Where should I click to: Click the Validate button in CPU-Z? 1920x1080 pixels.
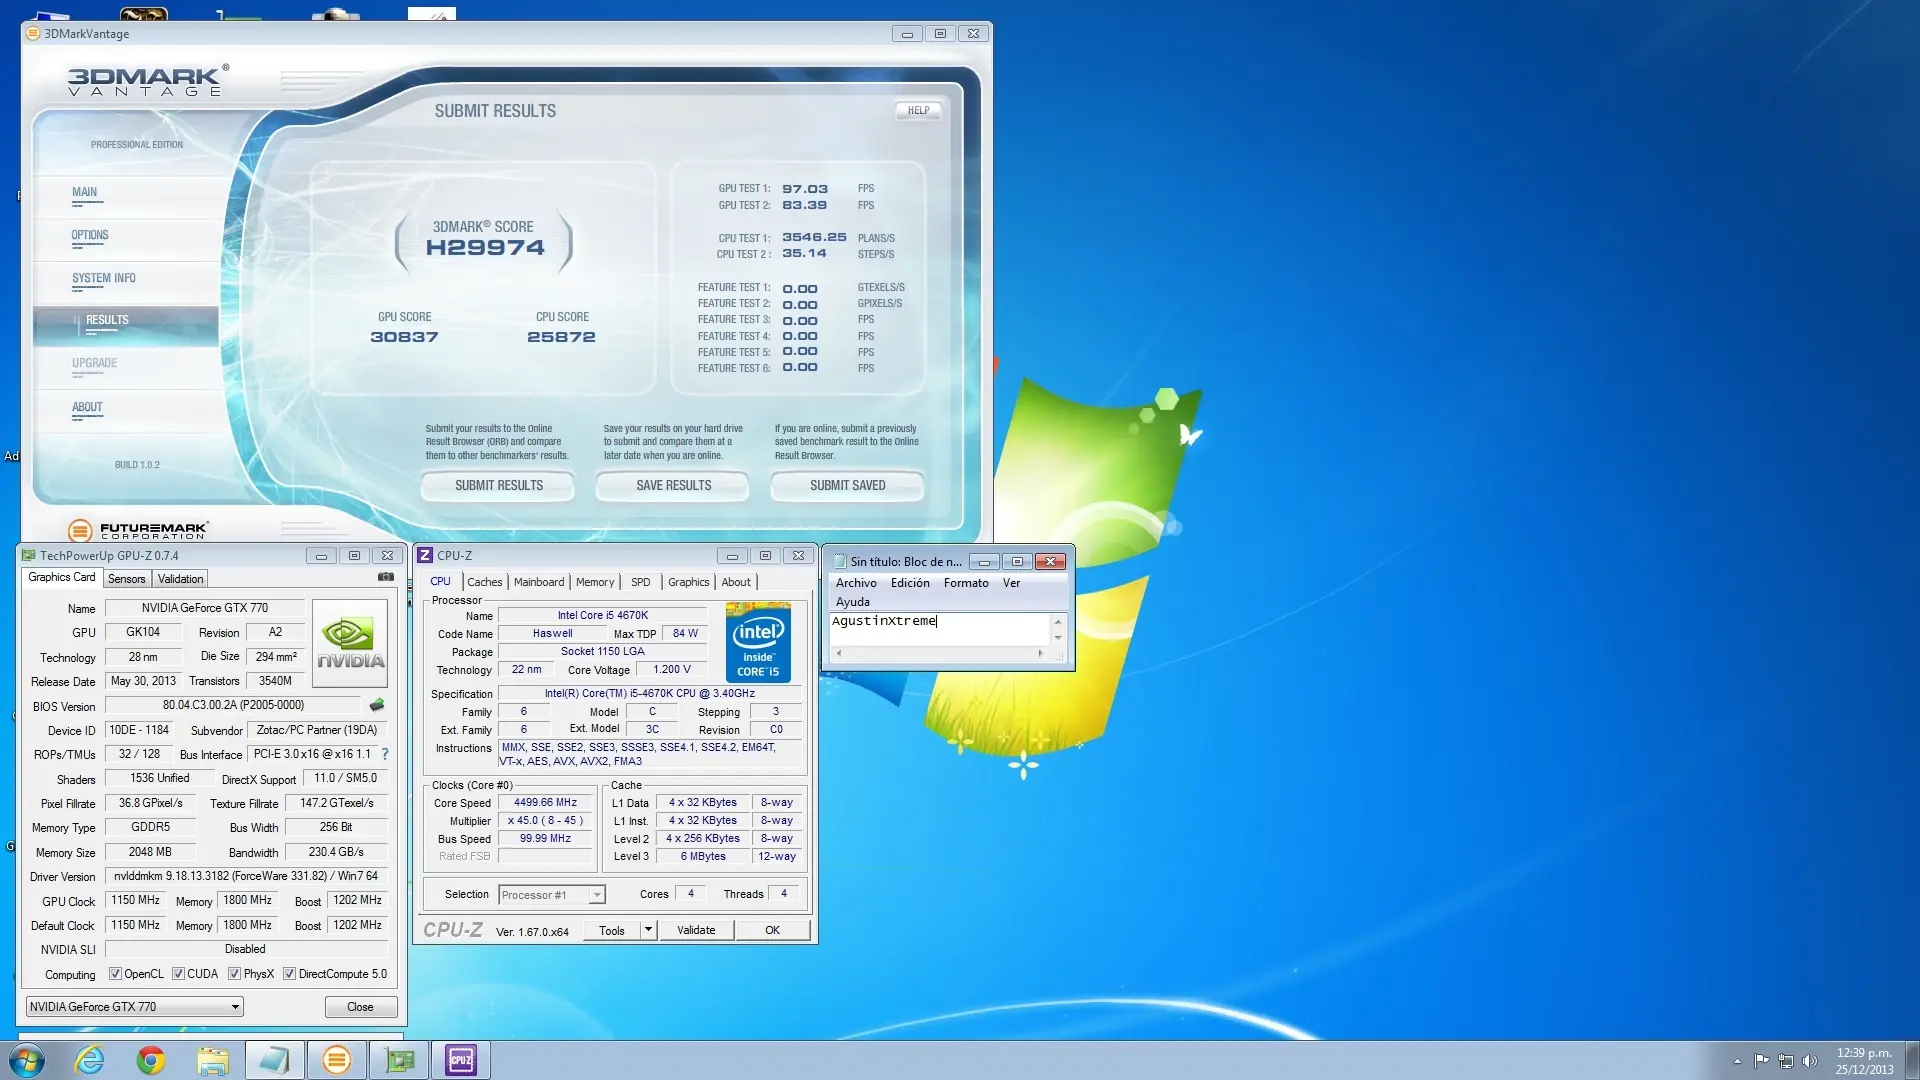696,930
